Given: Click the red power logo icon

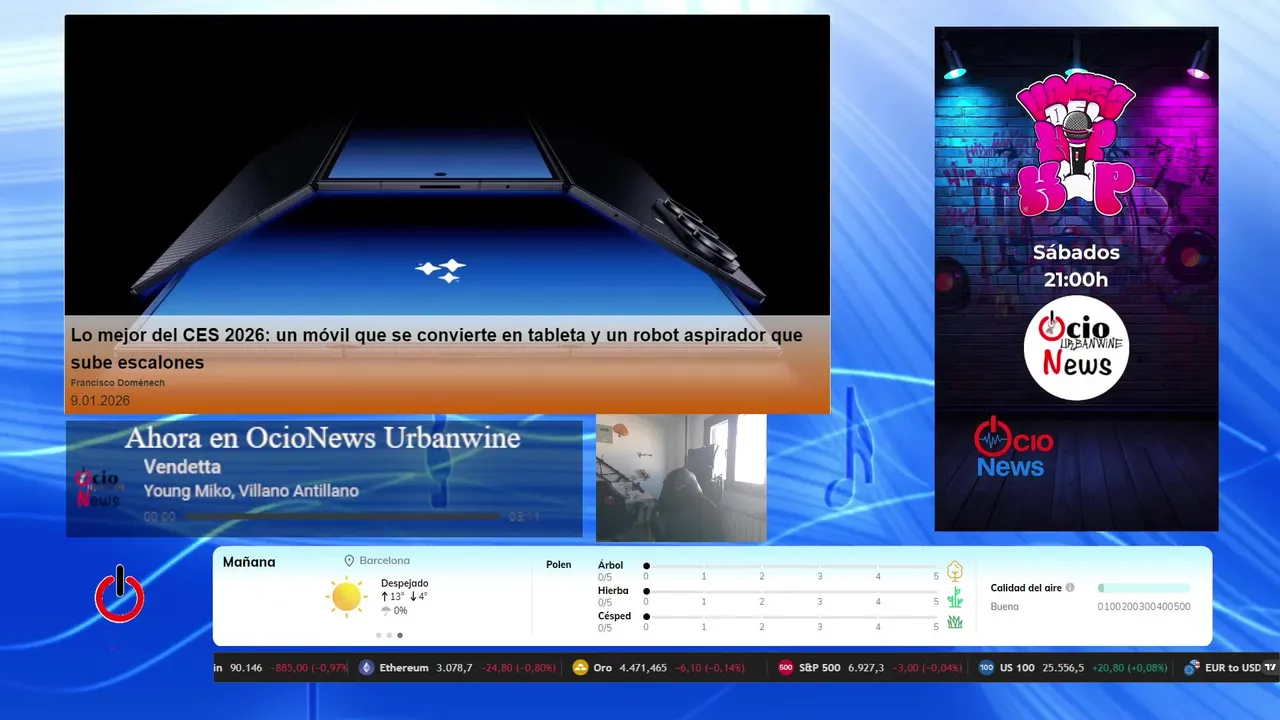Looking at the screenshot, I should click(120, 595).
